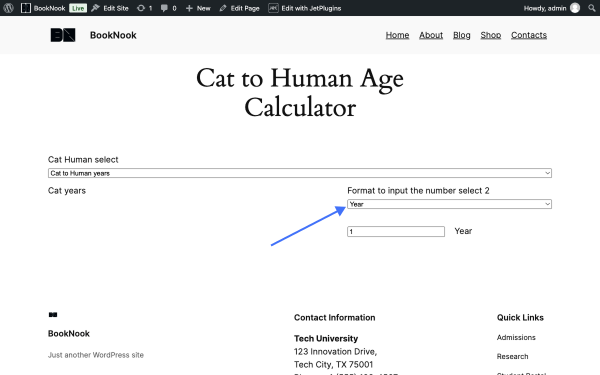Focus the Year number input field
This screenshot has width=600, height=375.
(396, 232)
